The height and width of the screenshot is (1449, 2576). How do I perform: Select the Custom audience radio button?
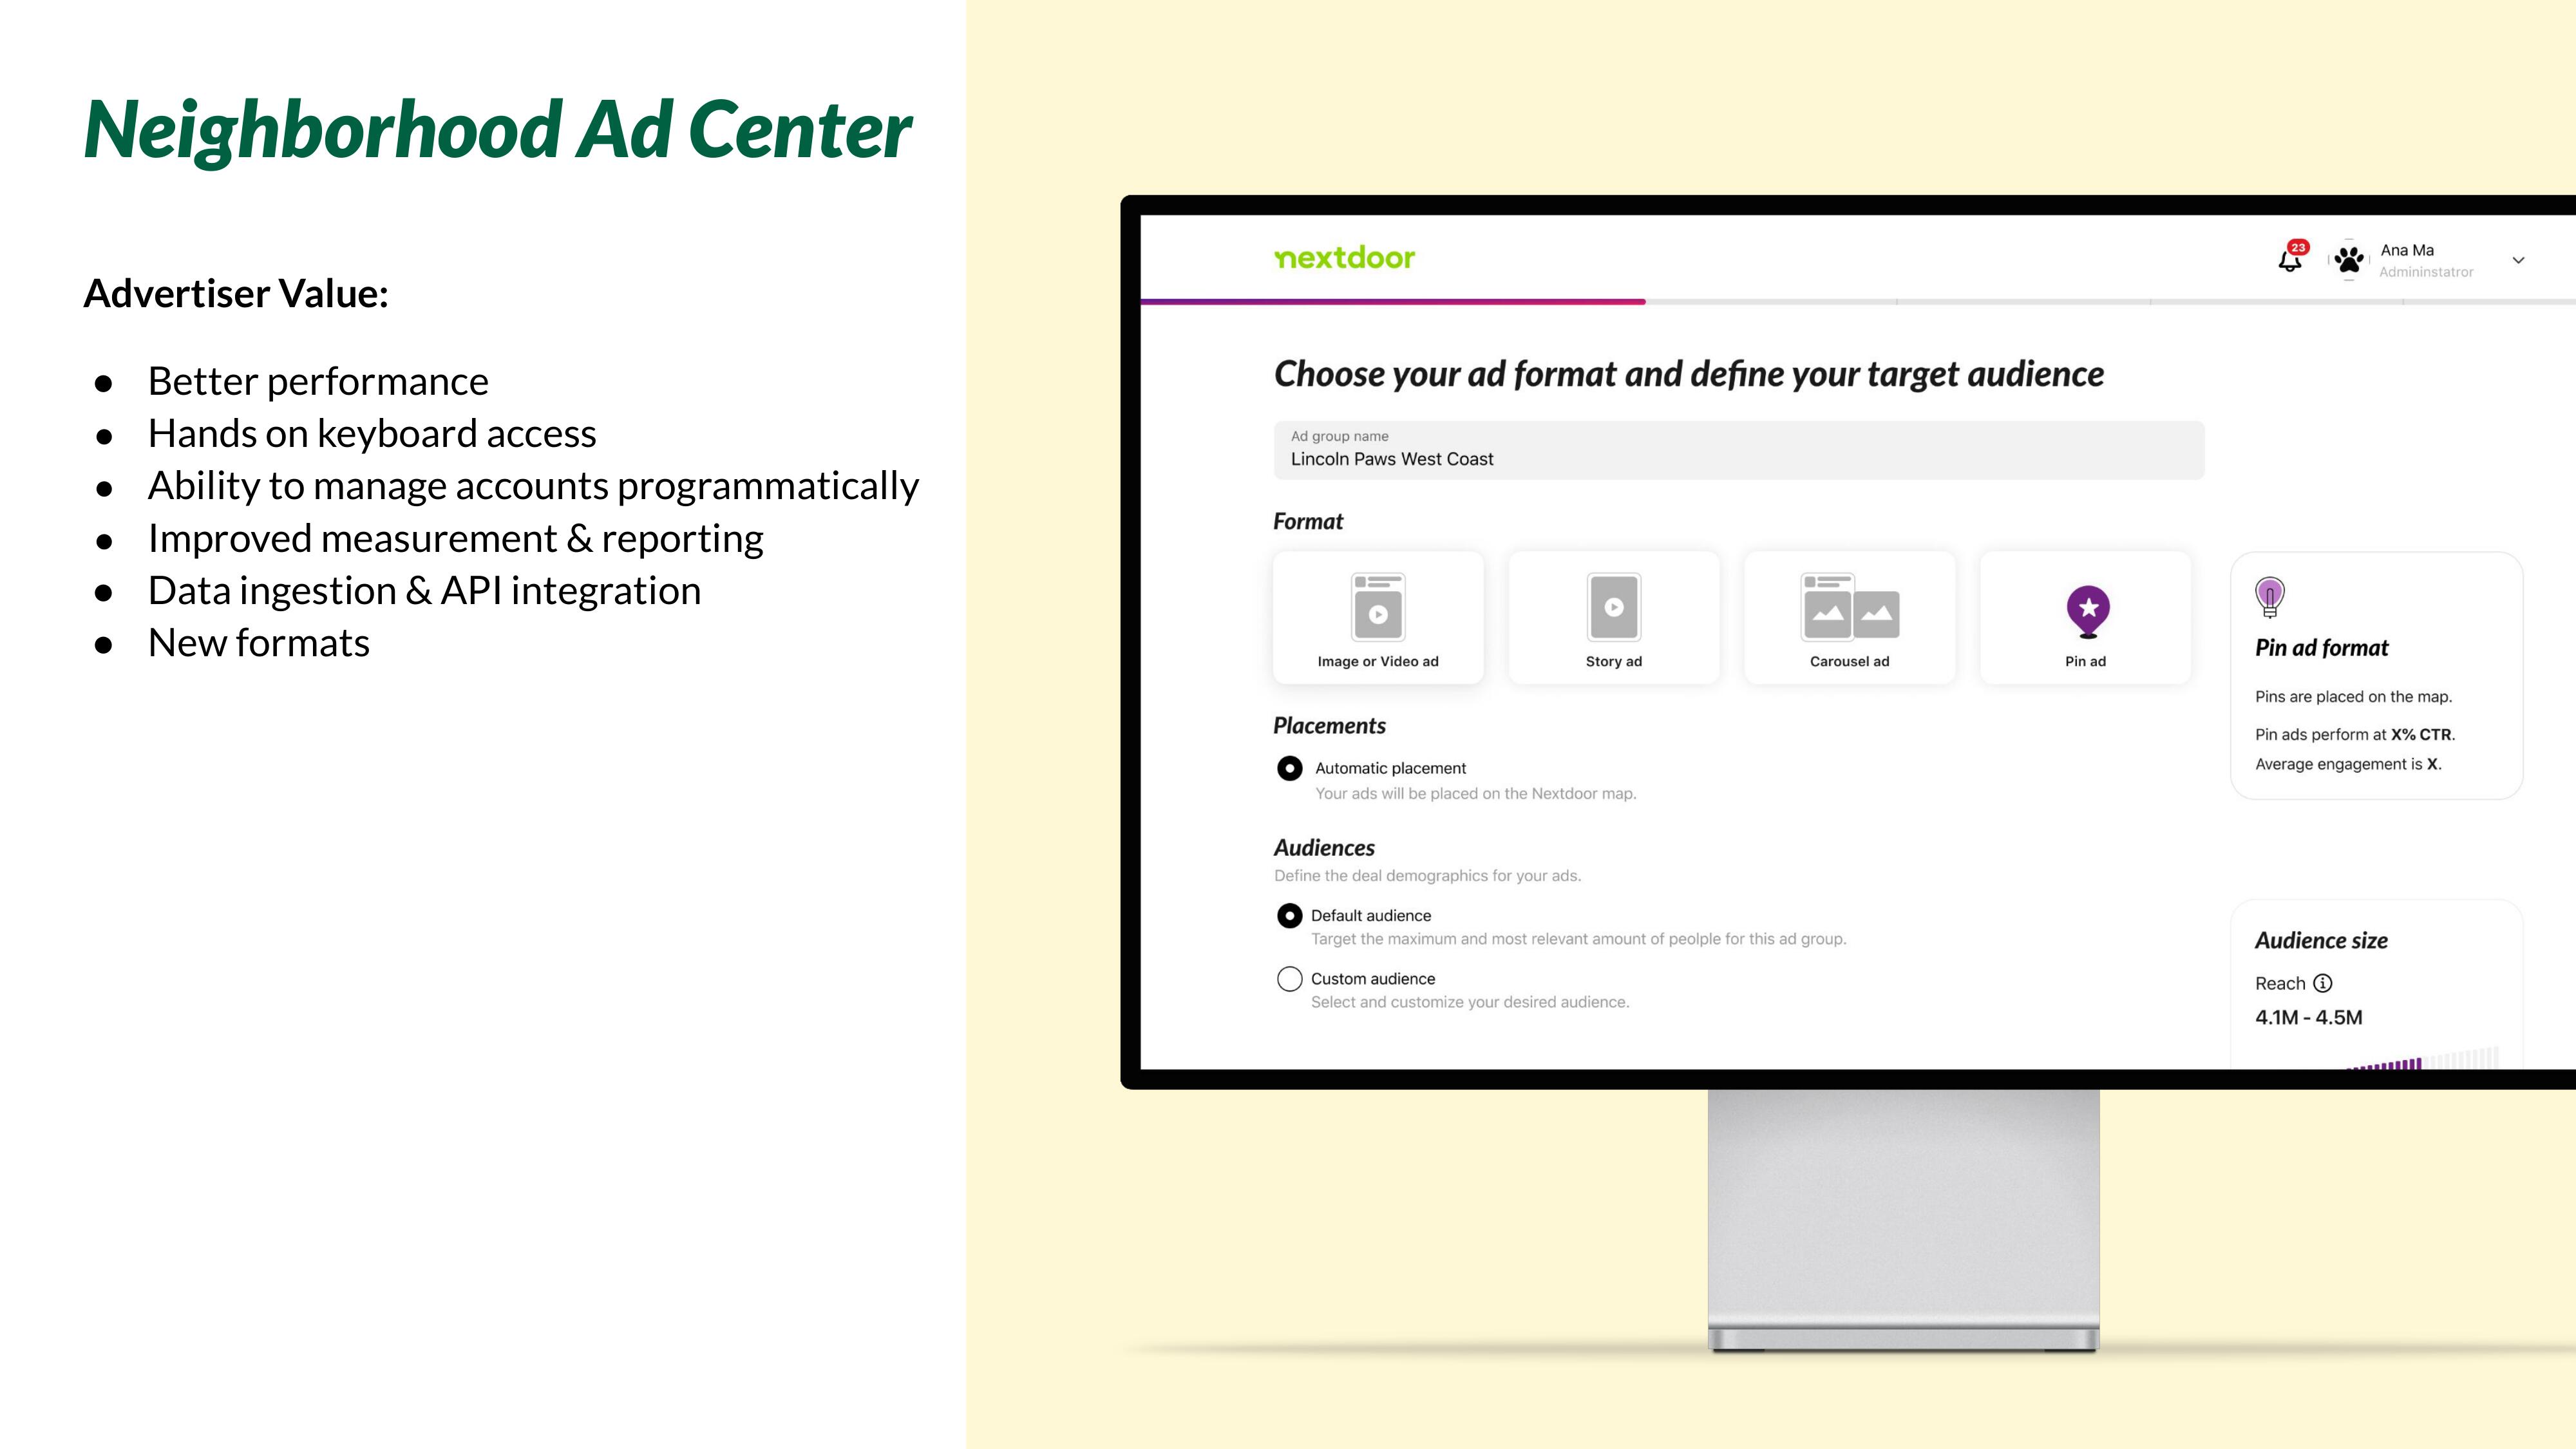[x=1286, y=978]
